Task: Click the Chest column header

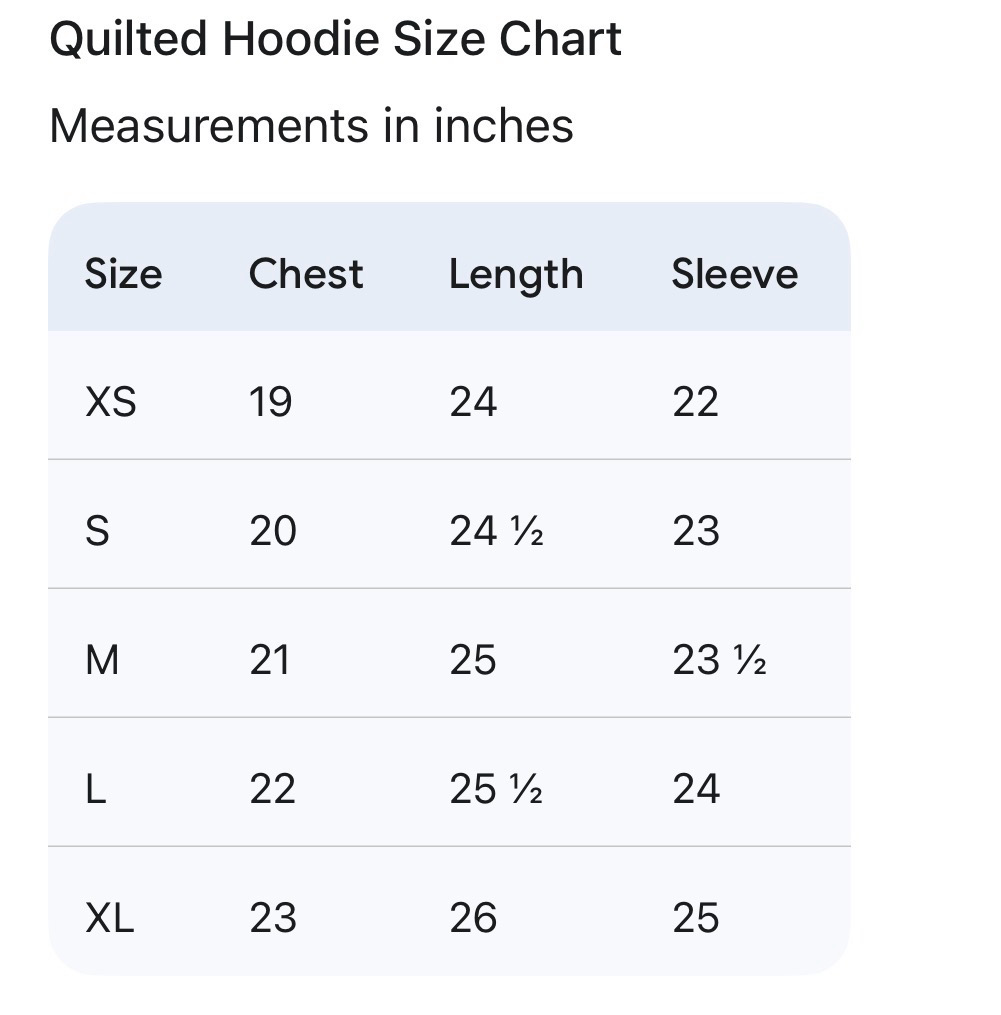Action: click(306, 273)
